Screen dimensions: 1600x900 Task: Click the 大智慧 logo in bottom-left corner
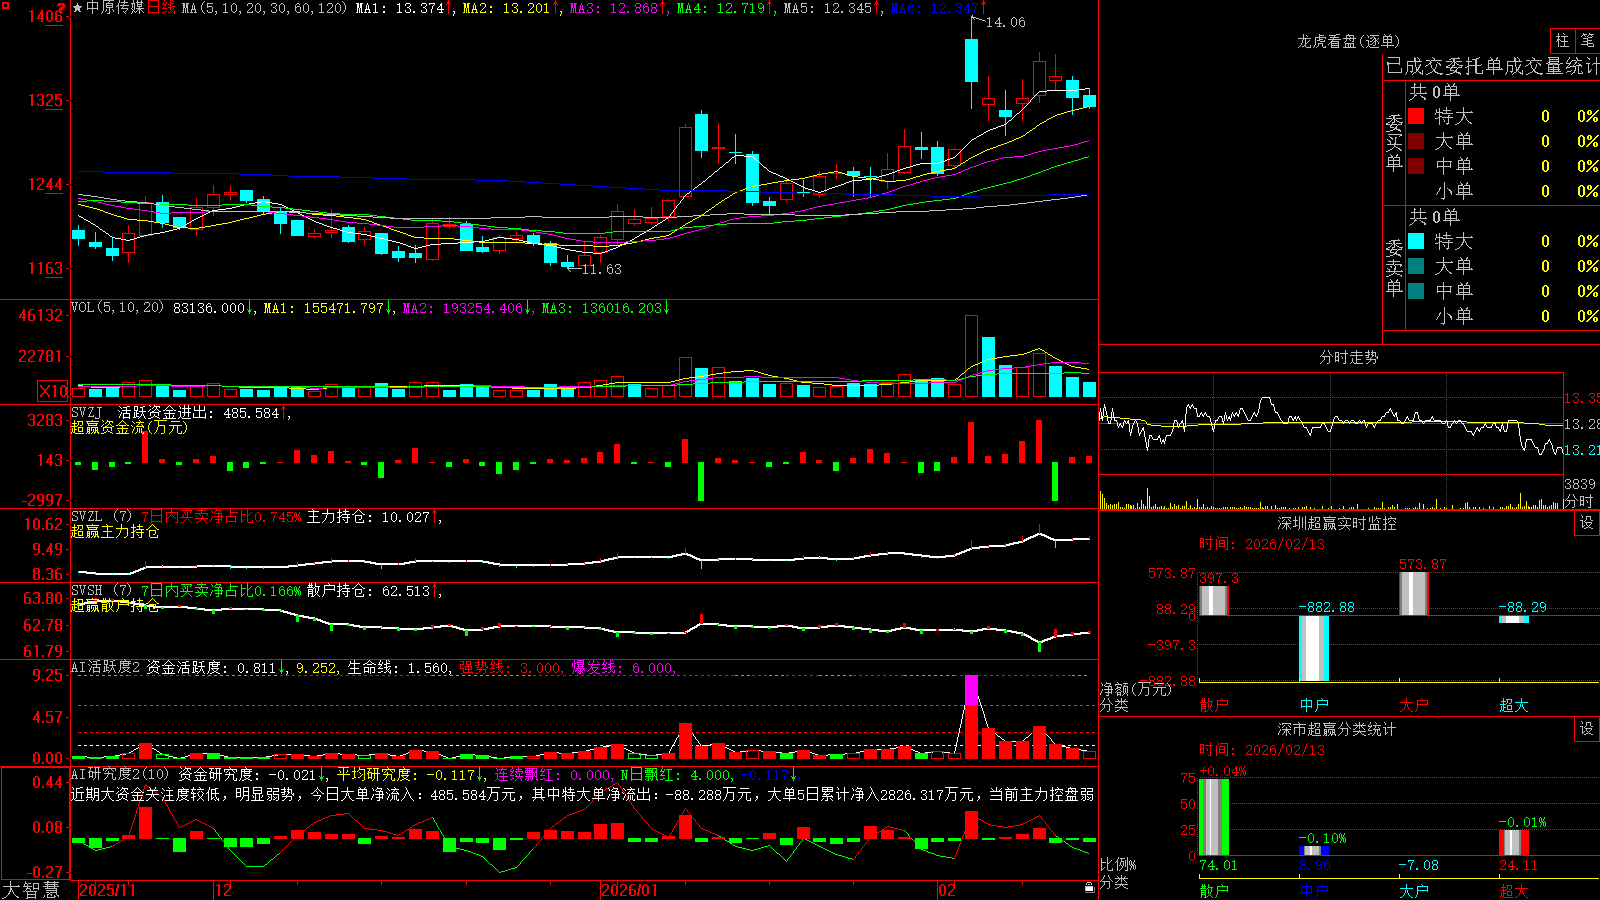[31, 889]
